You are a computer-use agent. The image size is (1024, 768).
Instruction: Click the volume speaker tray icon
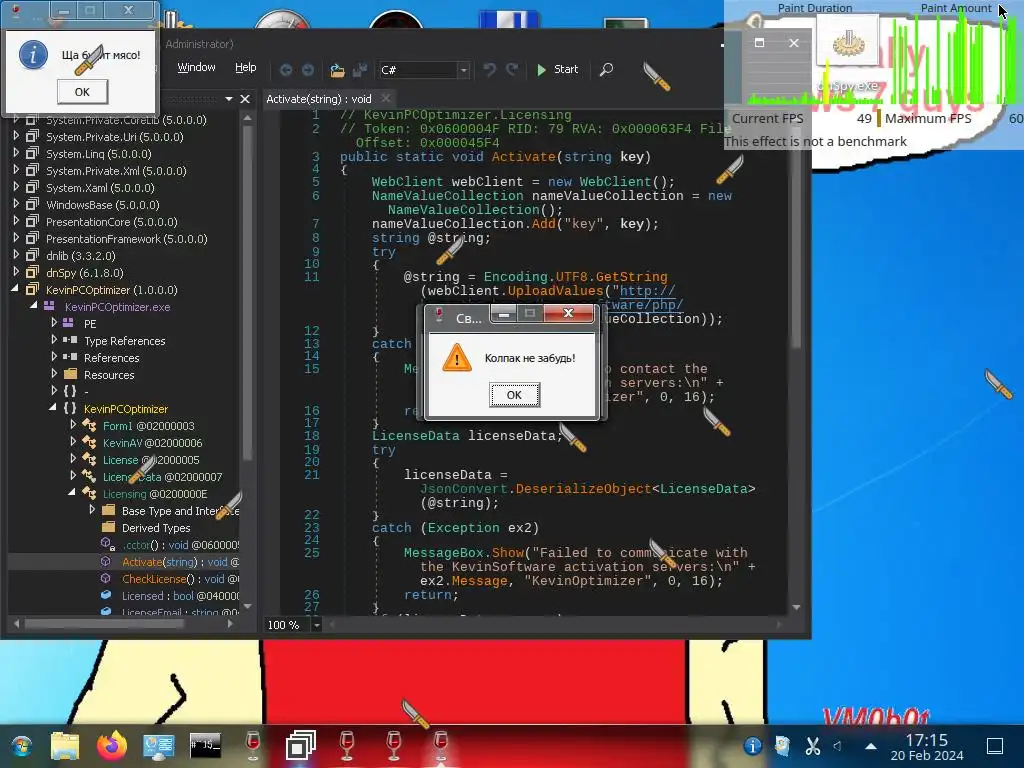(838, 745)
